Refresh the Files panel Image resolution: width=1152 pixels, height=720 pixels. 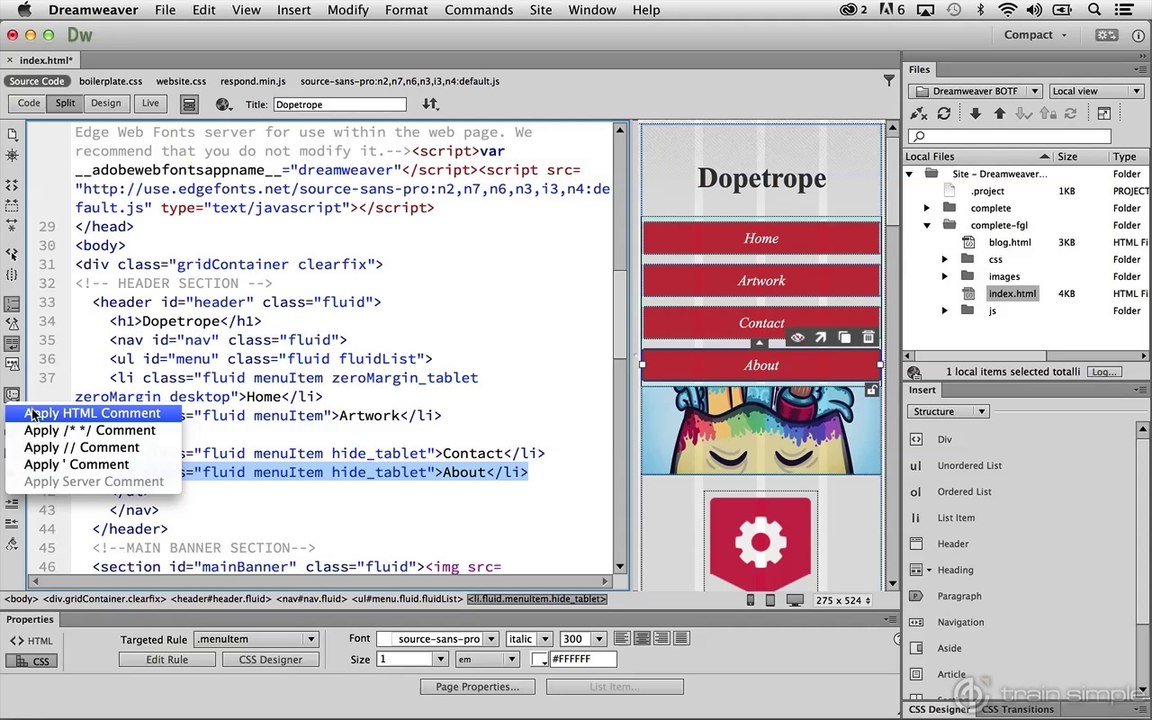click(x=944, y=113)
